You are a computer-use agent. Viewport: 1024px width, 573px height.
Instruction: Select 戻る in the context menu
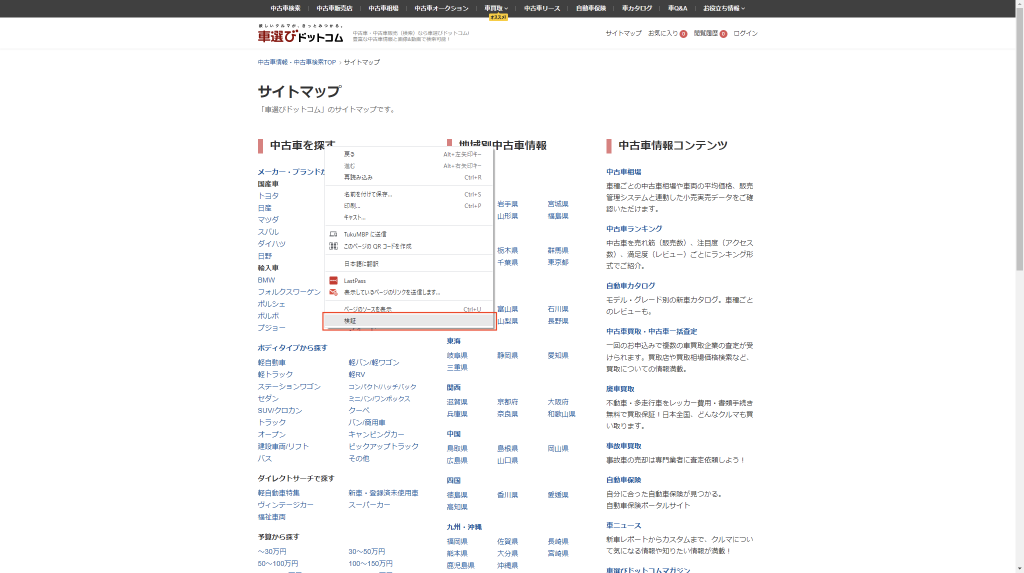click(x=409, y=154)
